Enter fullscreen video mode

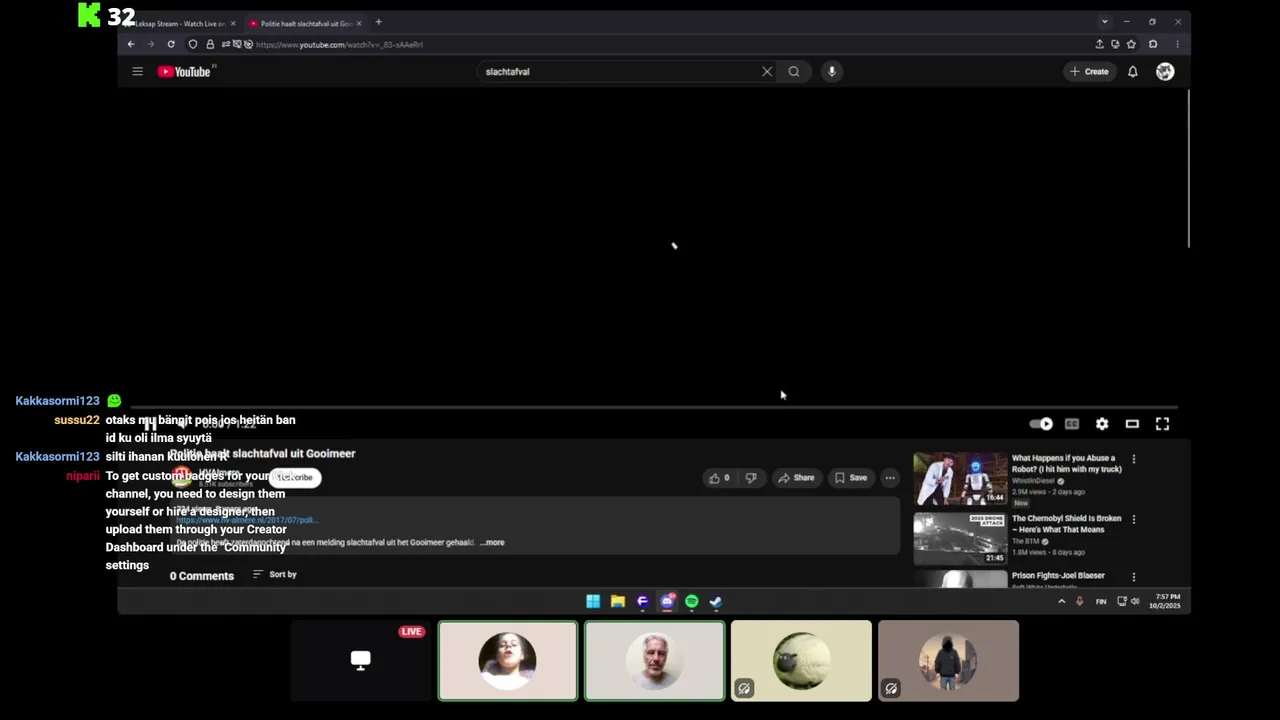click(1162, 424)
